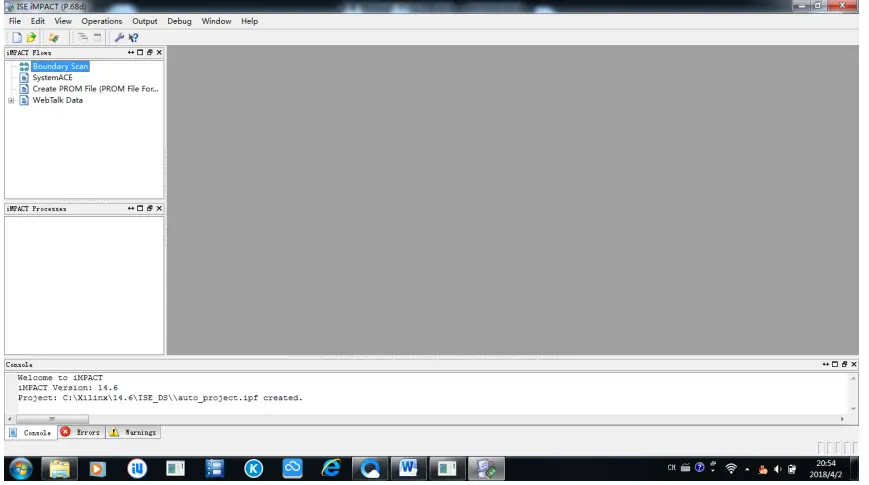Click the 'Welcome to iMPACT' console line
Screen dimensions: 869x485
(60, 377)
